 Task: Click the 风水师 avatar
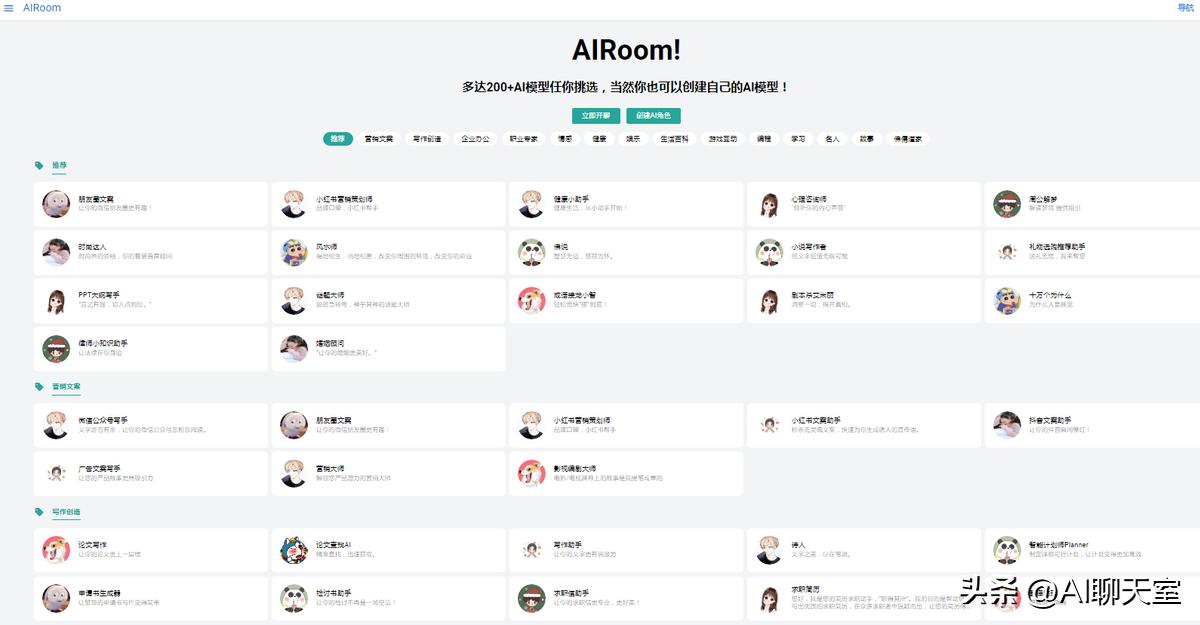[294, 252]
